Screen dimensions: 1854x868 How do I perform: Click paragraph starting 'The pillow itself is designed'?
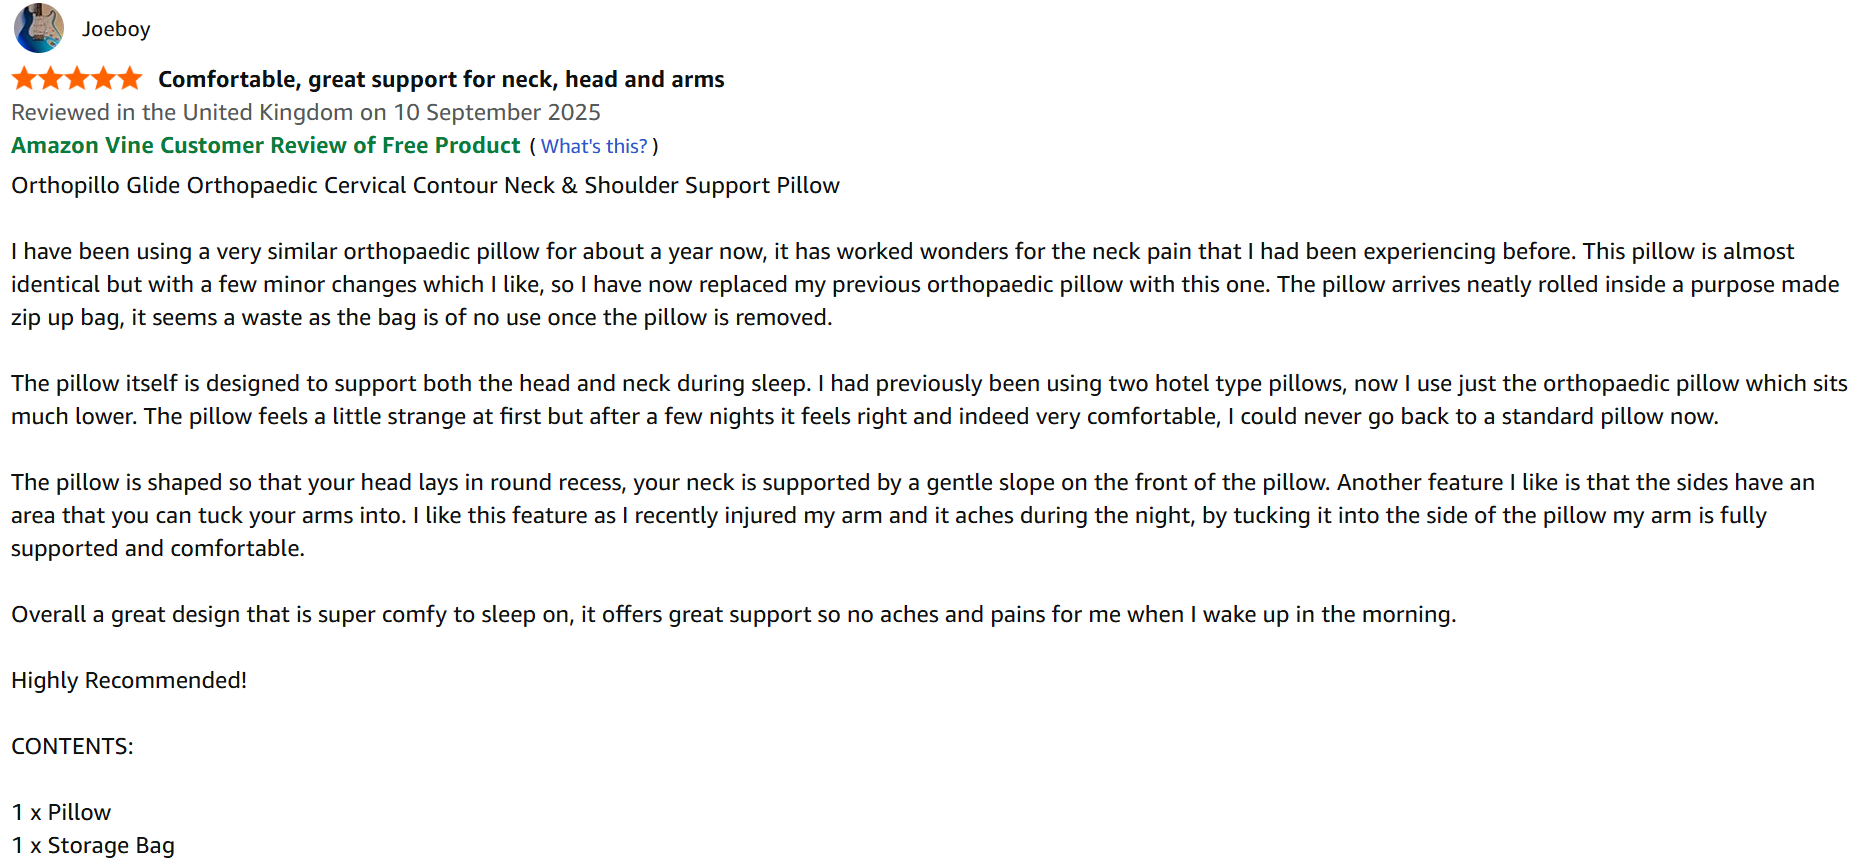900,399
